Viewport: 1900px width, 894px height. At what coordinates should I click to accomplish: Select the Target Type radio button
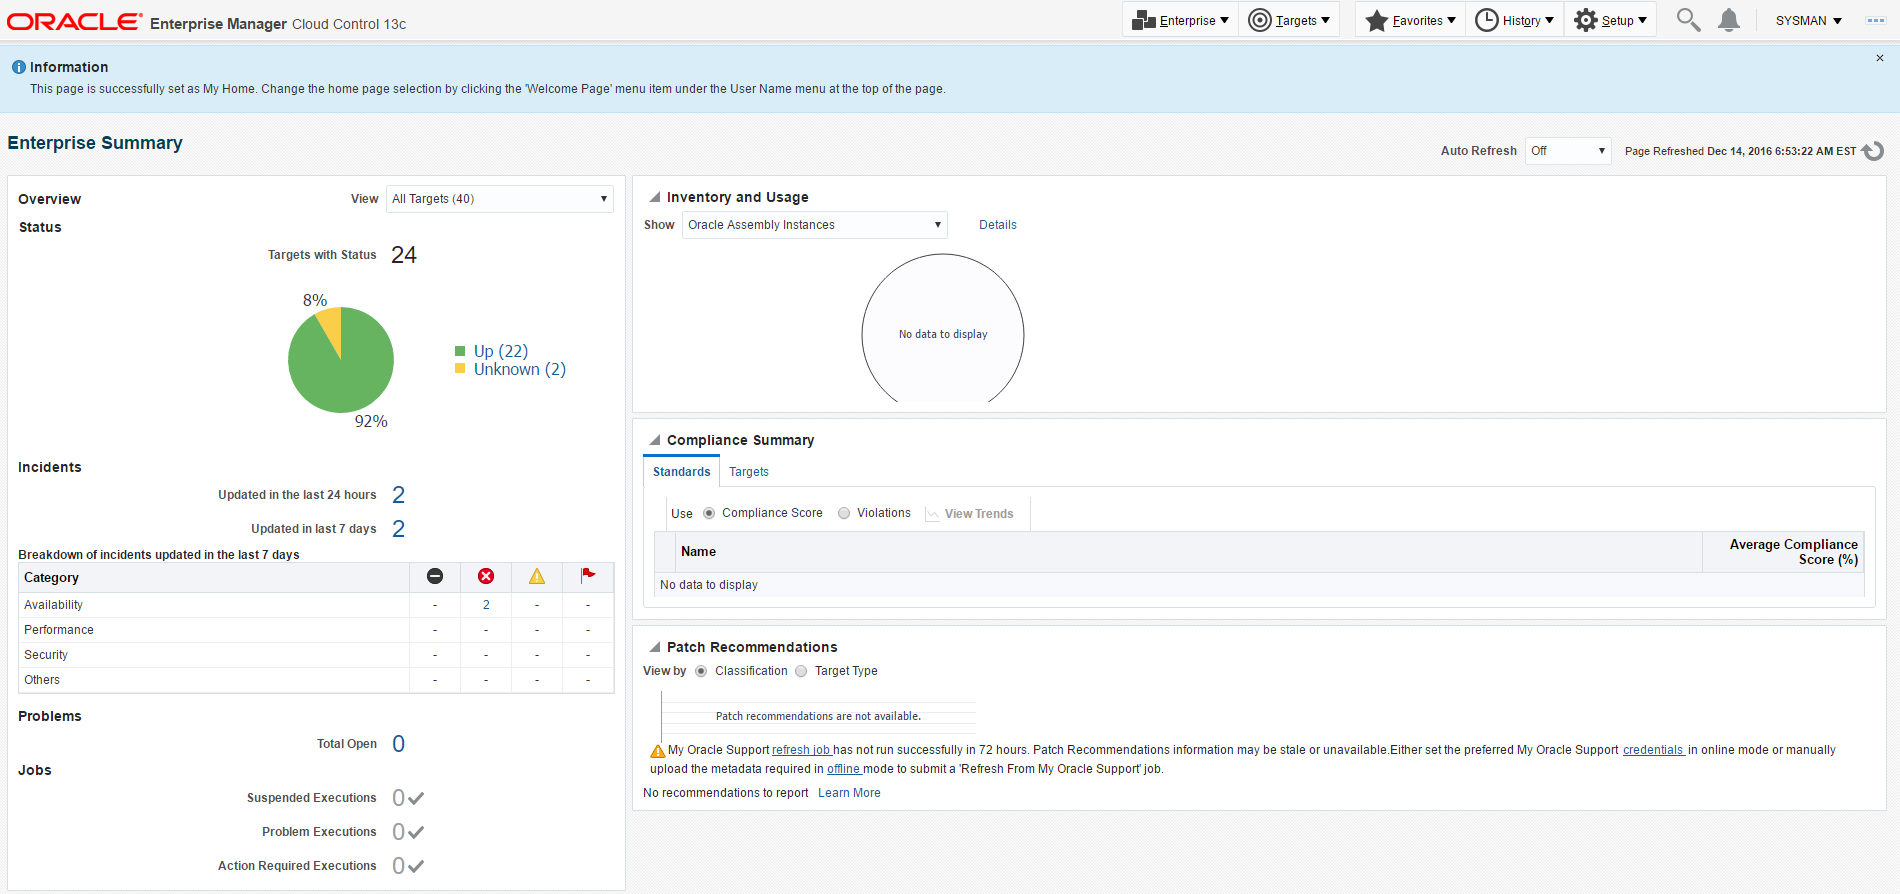801,671
